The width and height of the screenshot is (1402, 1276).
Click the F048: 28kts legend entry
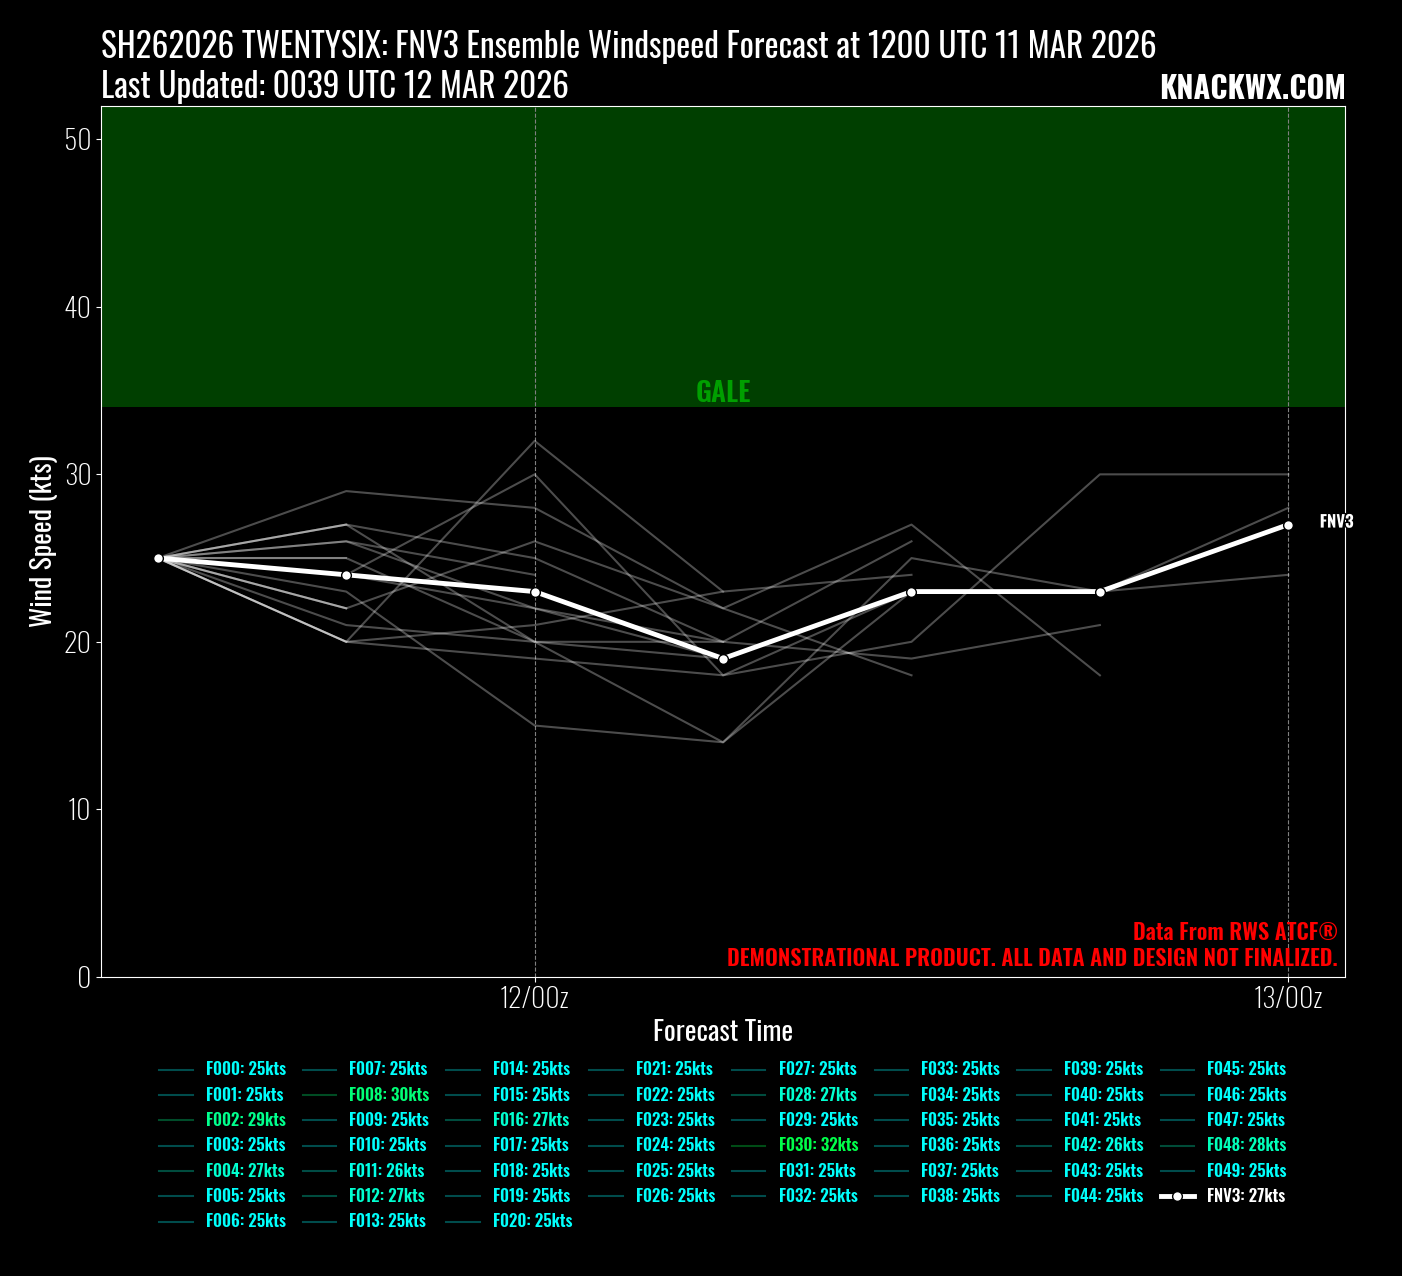(1246, 1145)
